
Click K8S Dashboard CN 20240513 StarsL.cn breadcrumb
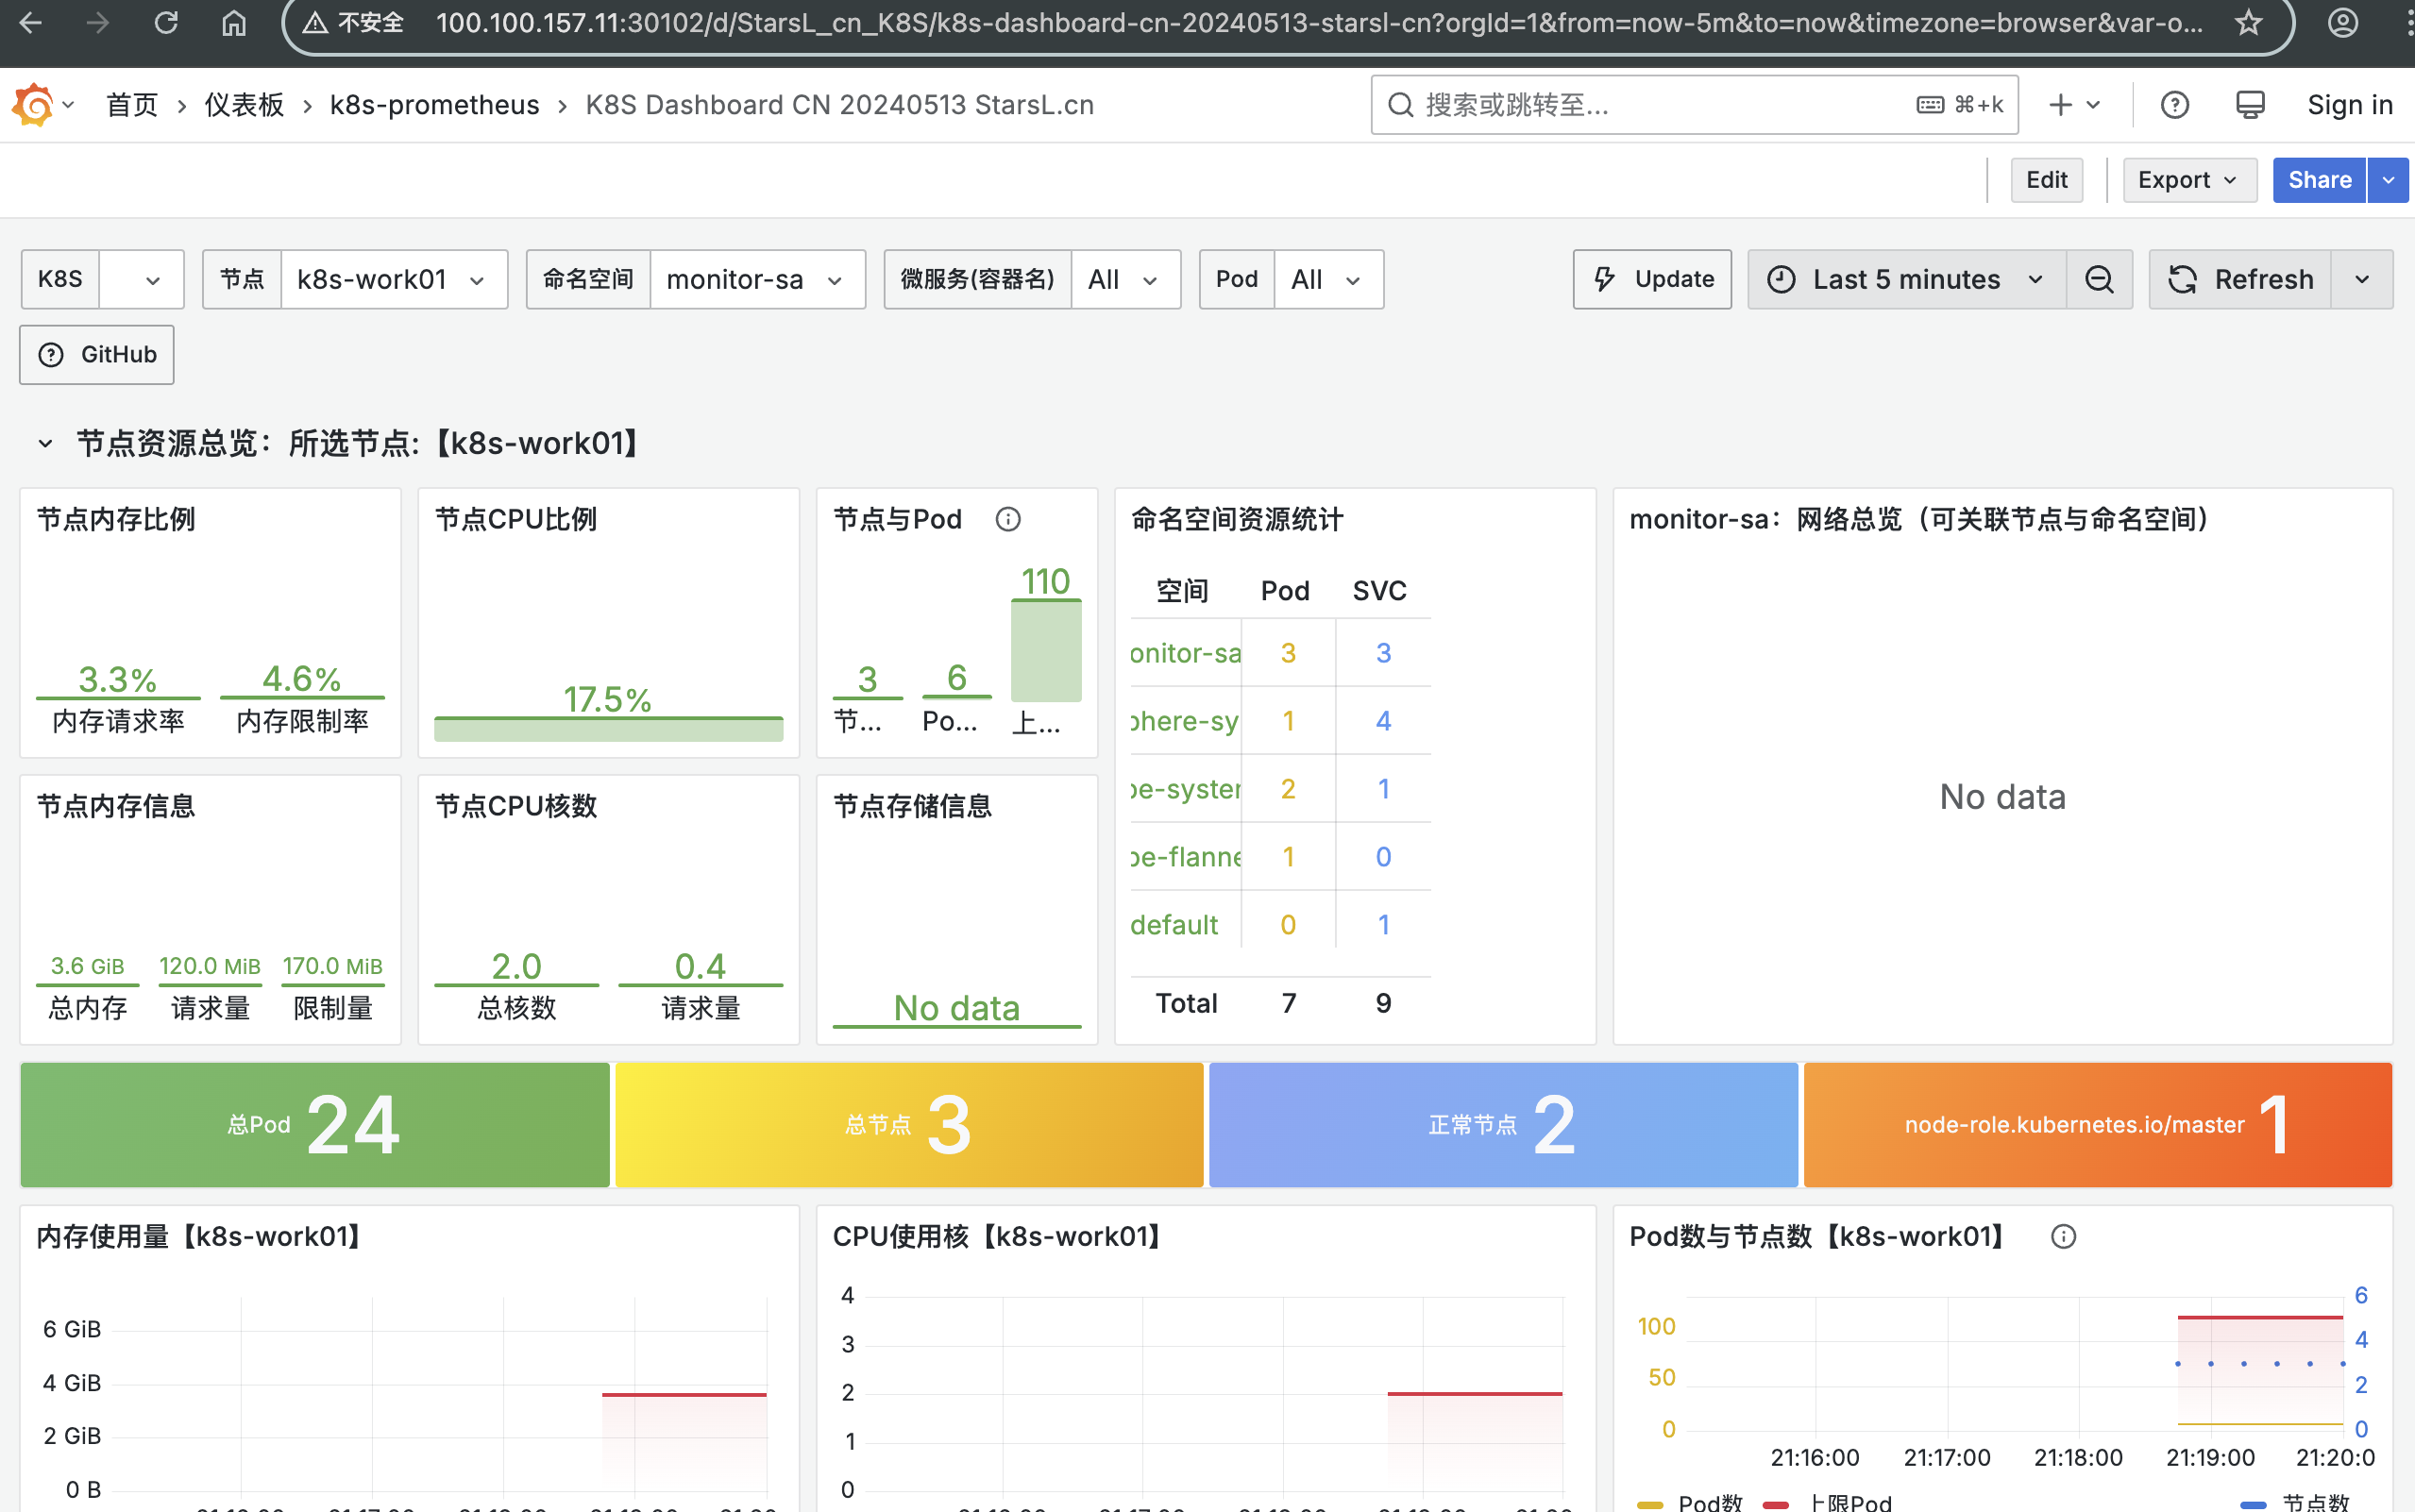click(839, 104)
